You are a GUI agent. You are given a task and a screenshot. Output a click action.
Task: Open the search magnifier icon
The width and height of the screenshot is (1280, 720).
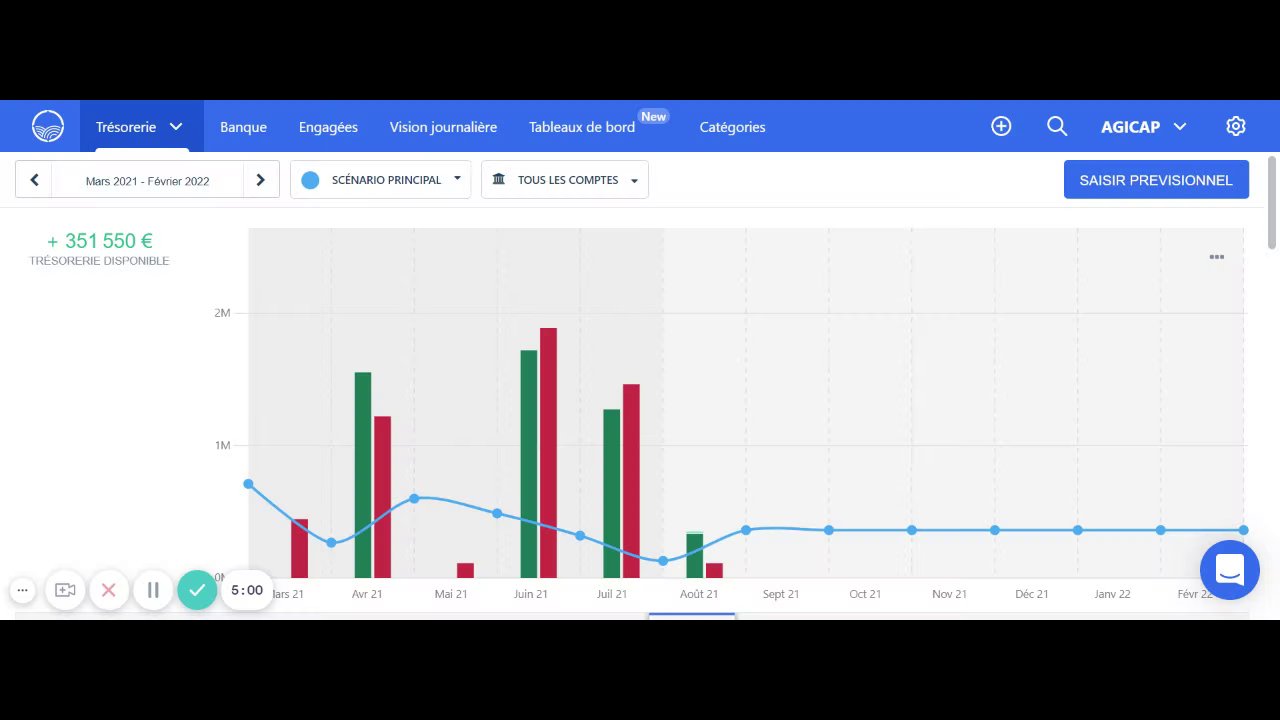coord(1057,126)
